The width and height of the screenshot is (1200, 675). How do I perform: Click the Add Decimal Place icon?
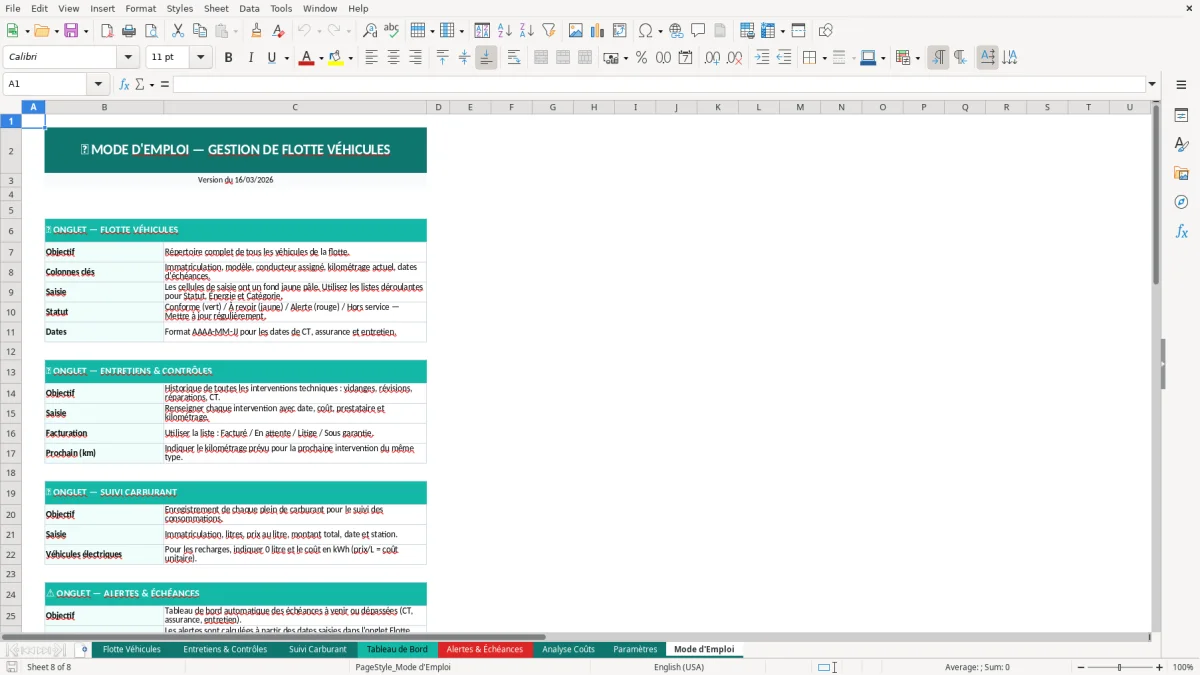[712, 58]
